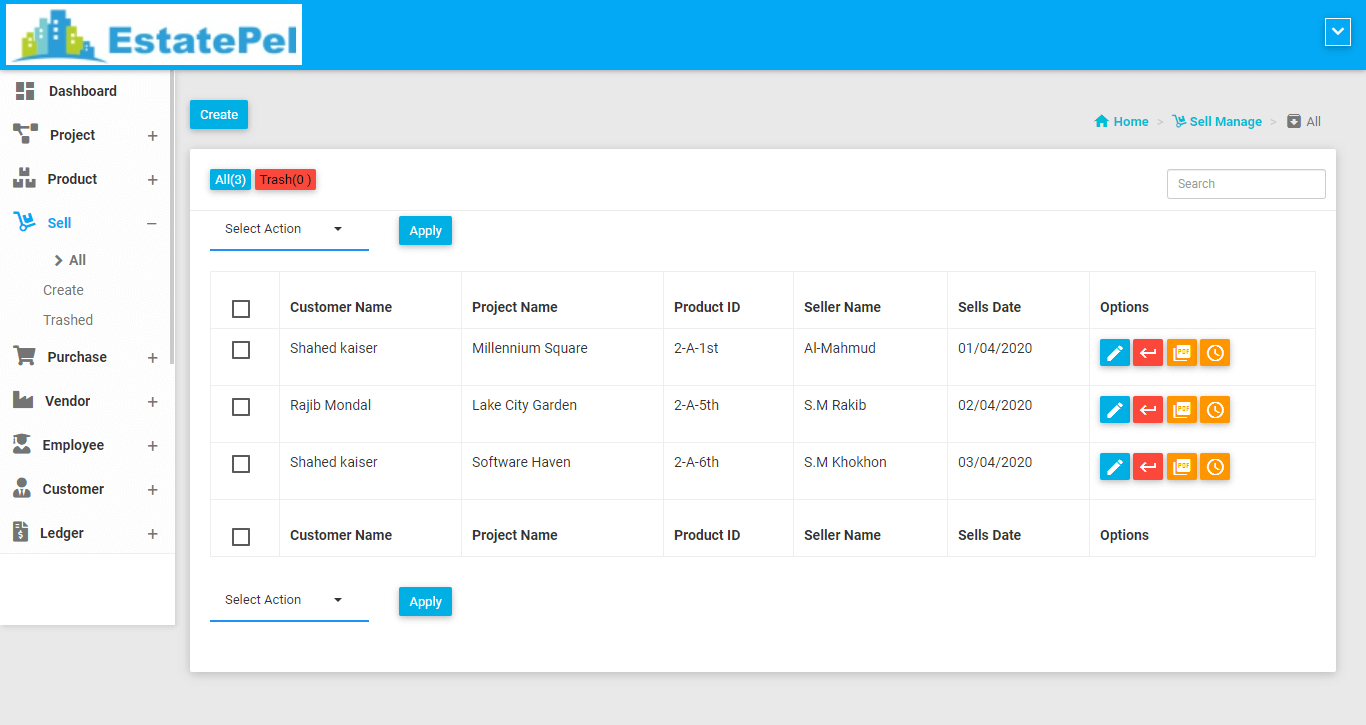Open the header dropdown chevron in the blue bar
The image size is (1366, 725).
click(x=1338, y=32)
